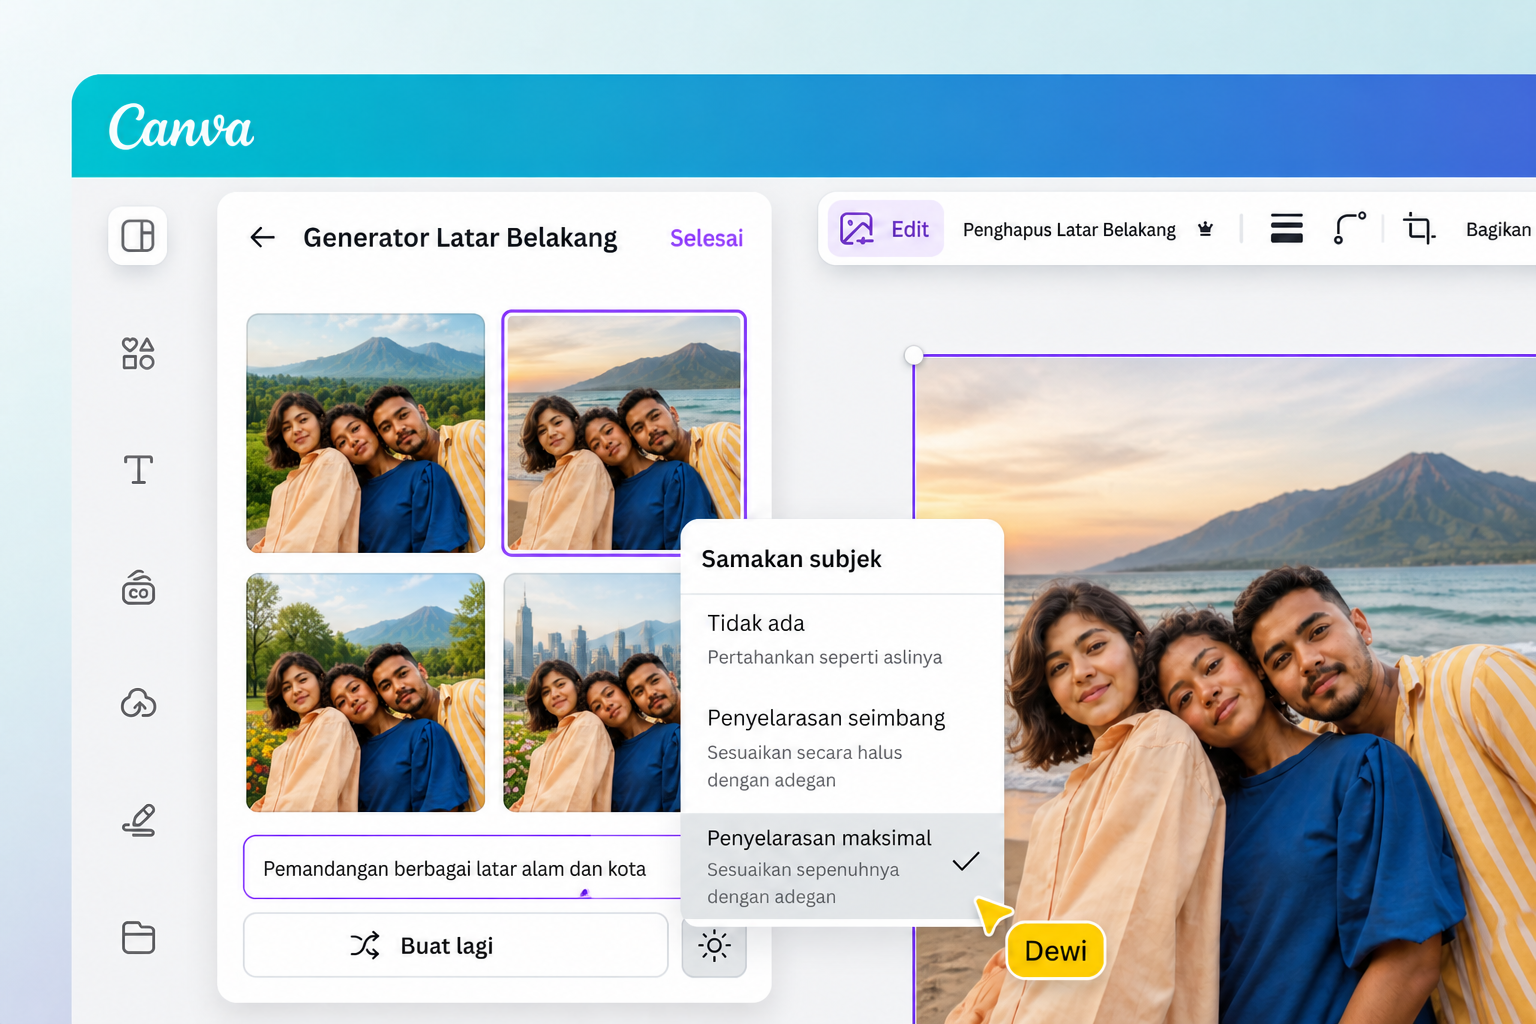Open the Projects folder sidebar icon

[138, 937]
